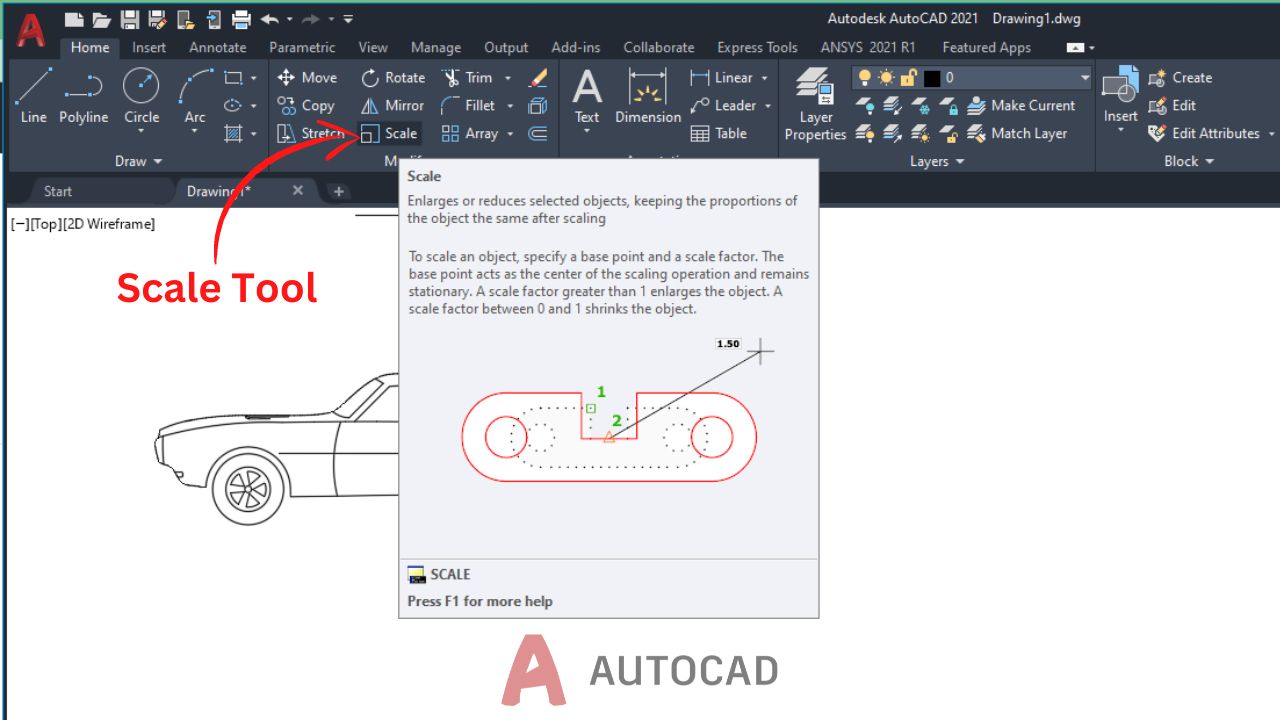
Task: Select the Line tool
Action: (33, 96)
